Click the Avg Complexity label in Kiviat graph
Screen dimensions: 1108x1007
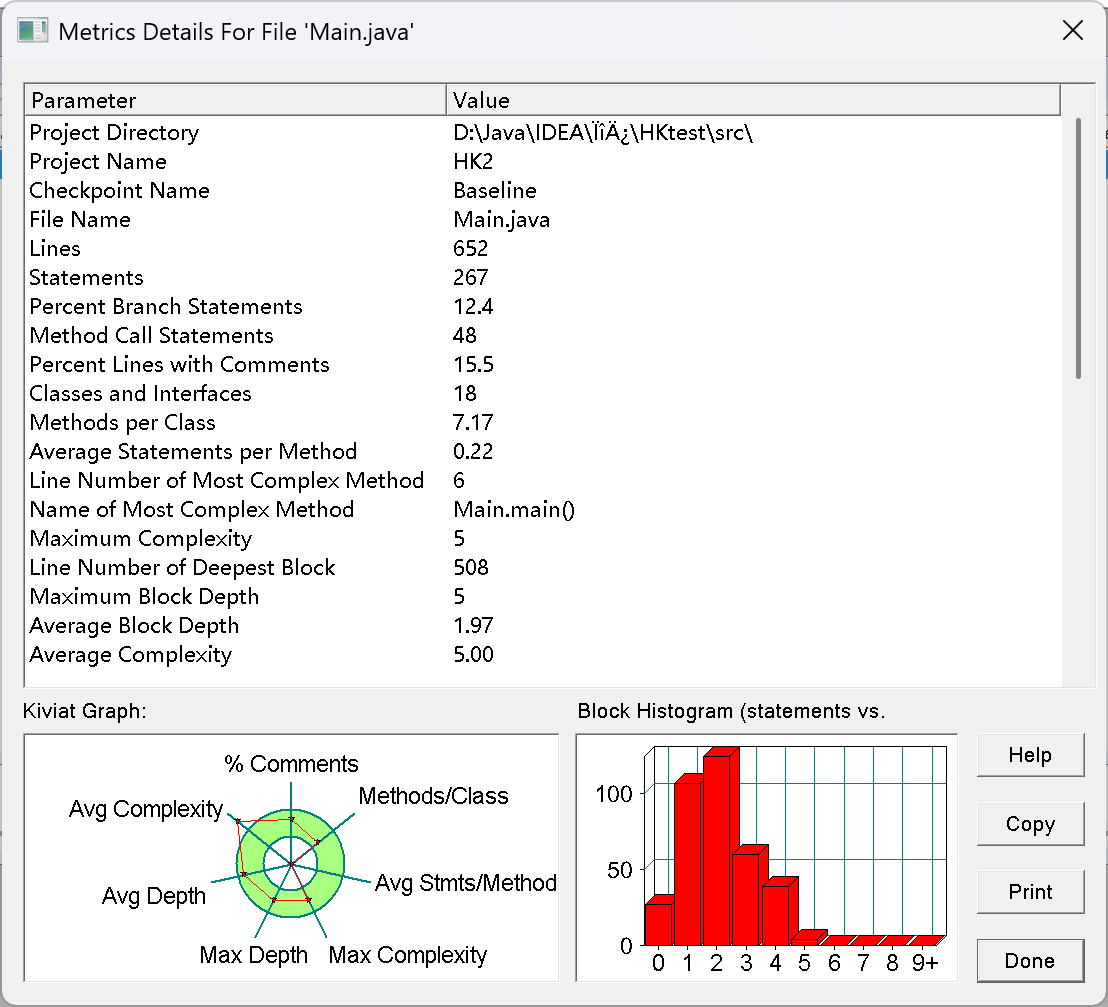(146, 808)
